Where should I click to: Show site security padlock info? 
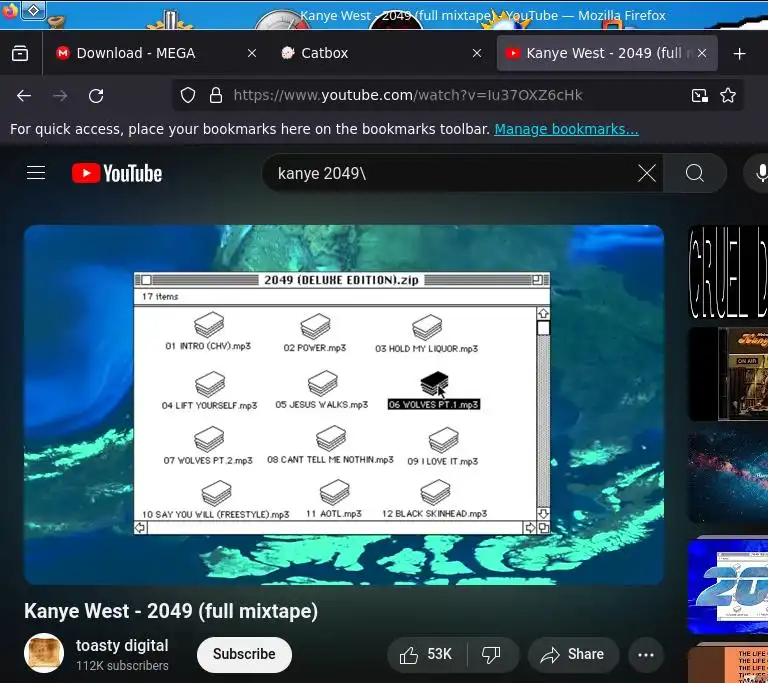[x=216, y=95]
